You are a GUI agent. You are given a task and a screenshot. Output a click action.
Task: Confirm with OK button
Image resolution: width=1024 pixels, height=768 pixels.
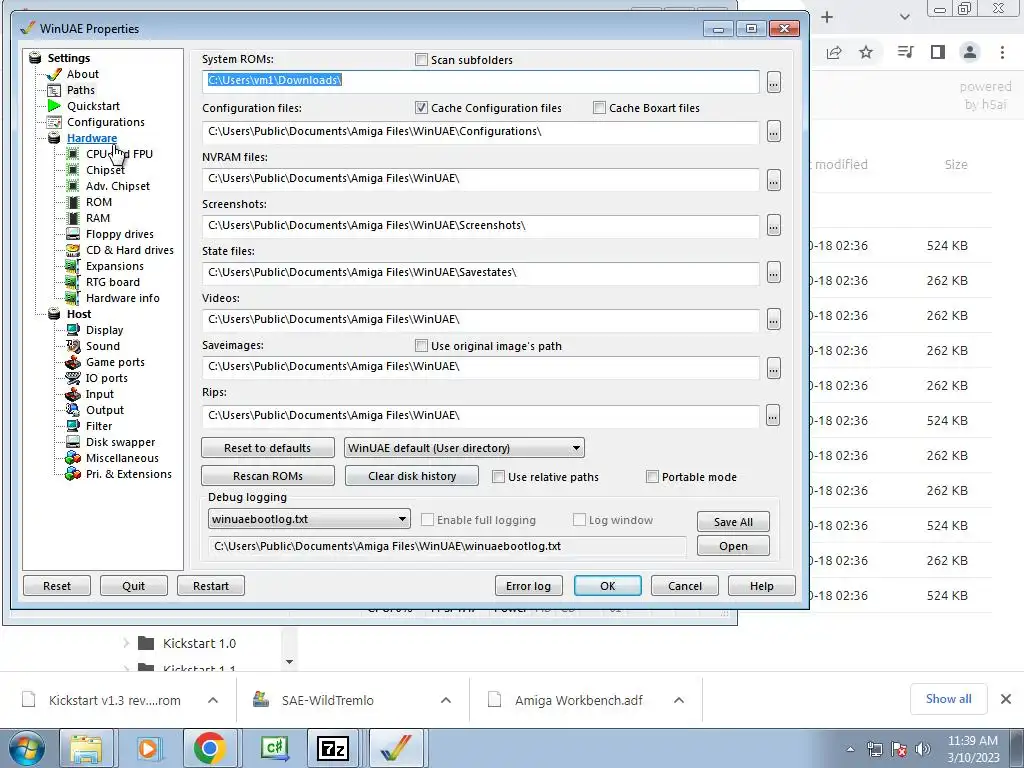[608, 586]
